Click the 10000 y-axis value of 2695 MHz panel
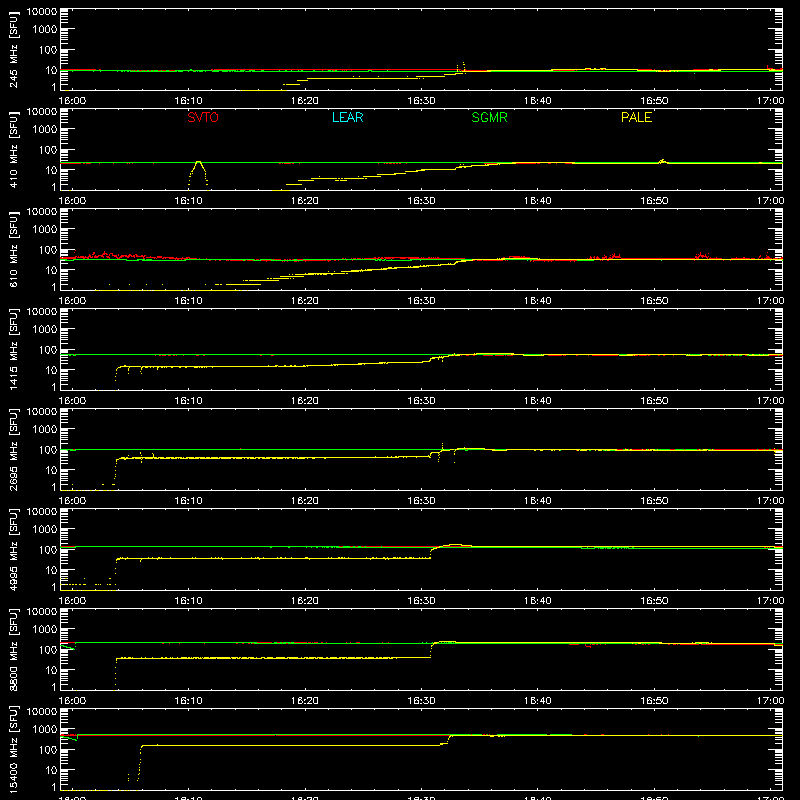The height and width of the screenshot is (800, 800). pyautogui.click(x=42, y=412)
